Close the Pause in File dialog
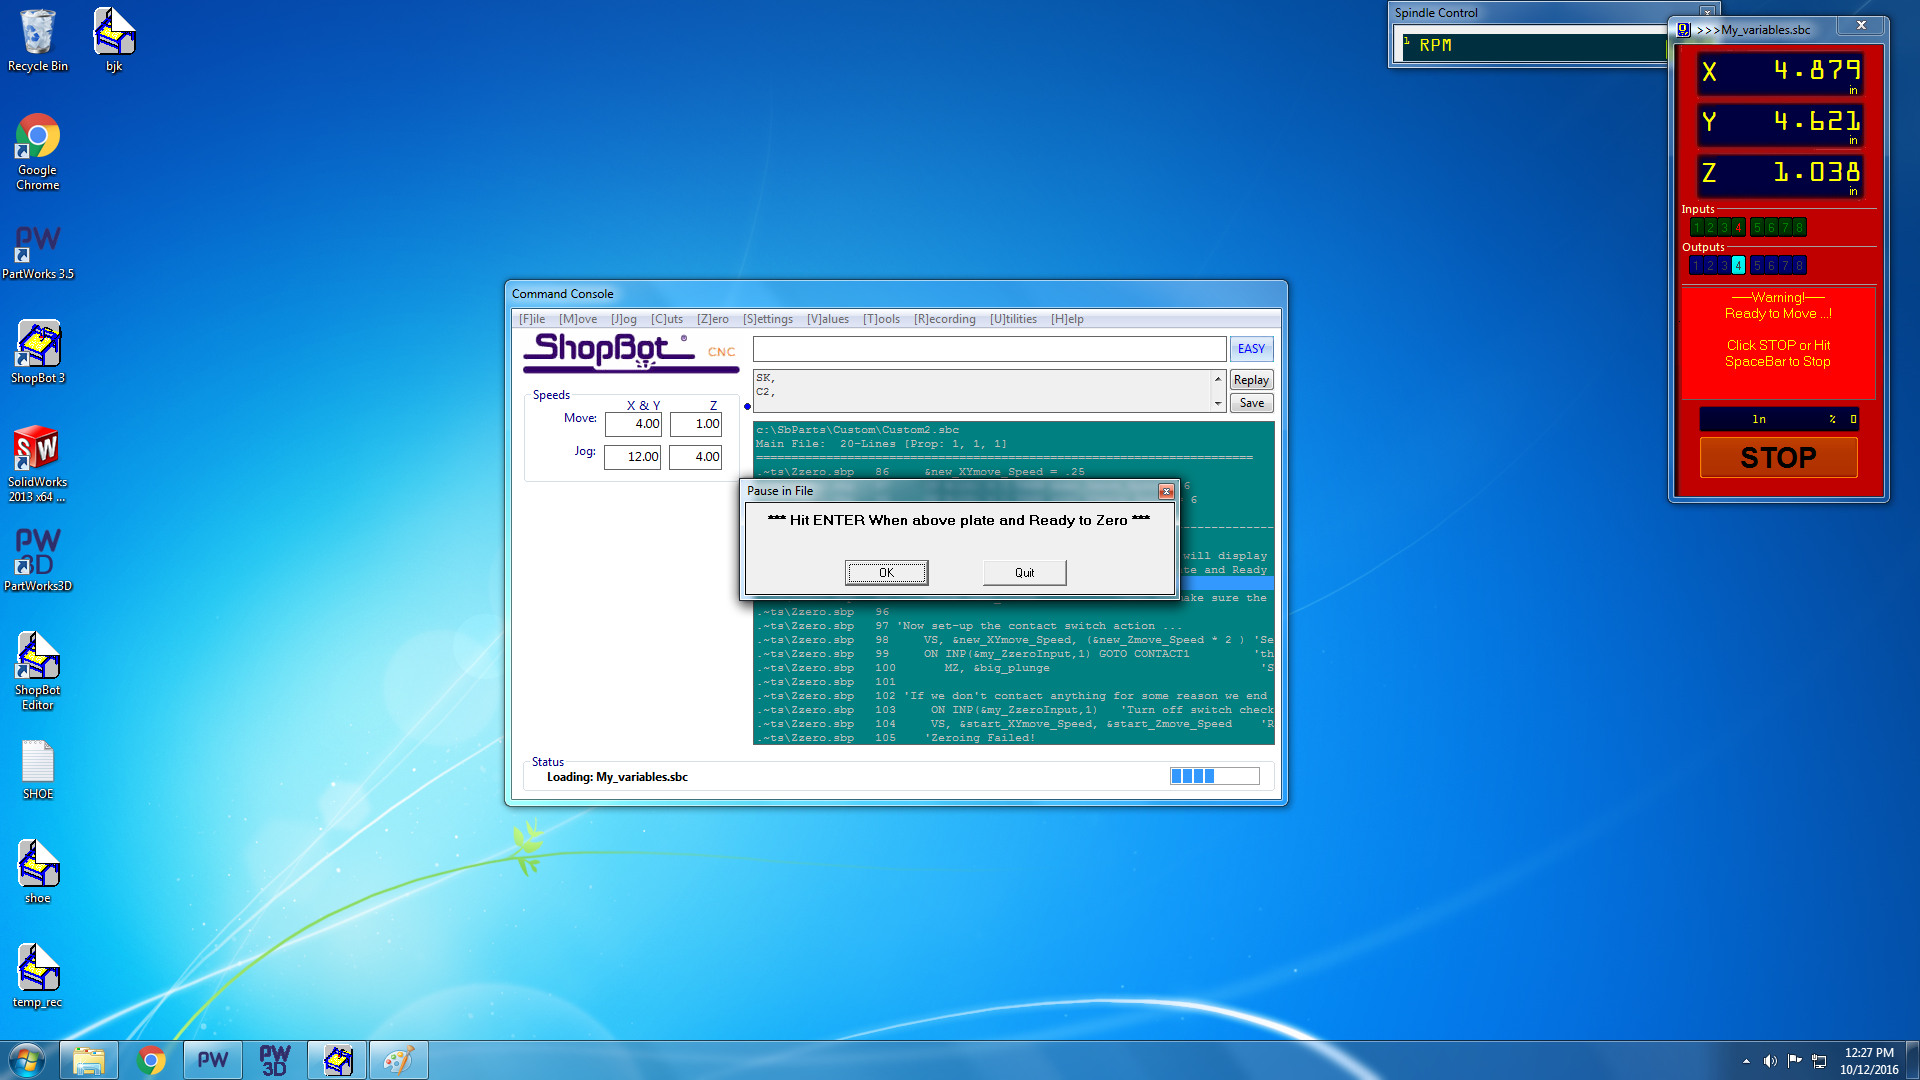Image resolution: width=1920 pixels, height=1080 pixels. click(1166, 491)
